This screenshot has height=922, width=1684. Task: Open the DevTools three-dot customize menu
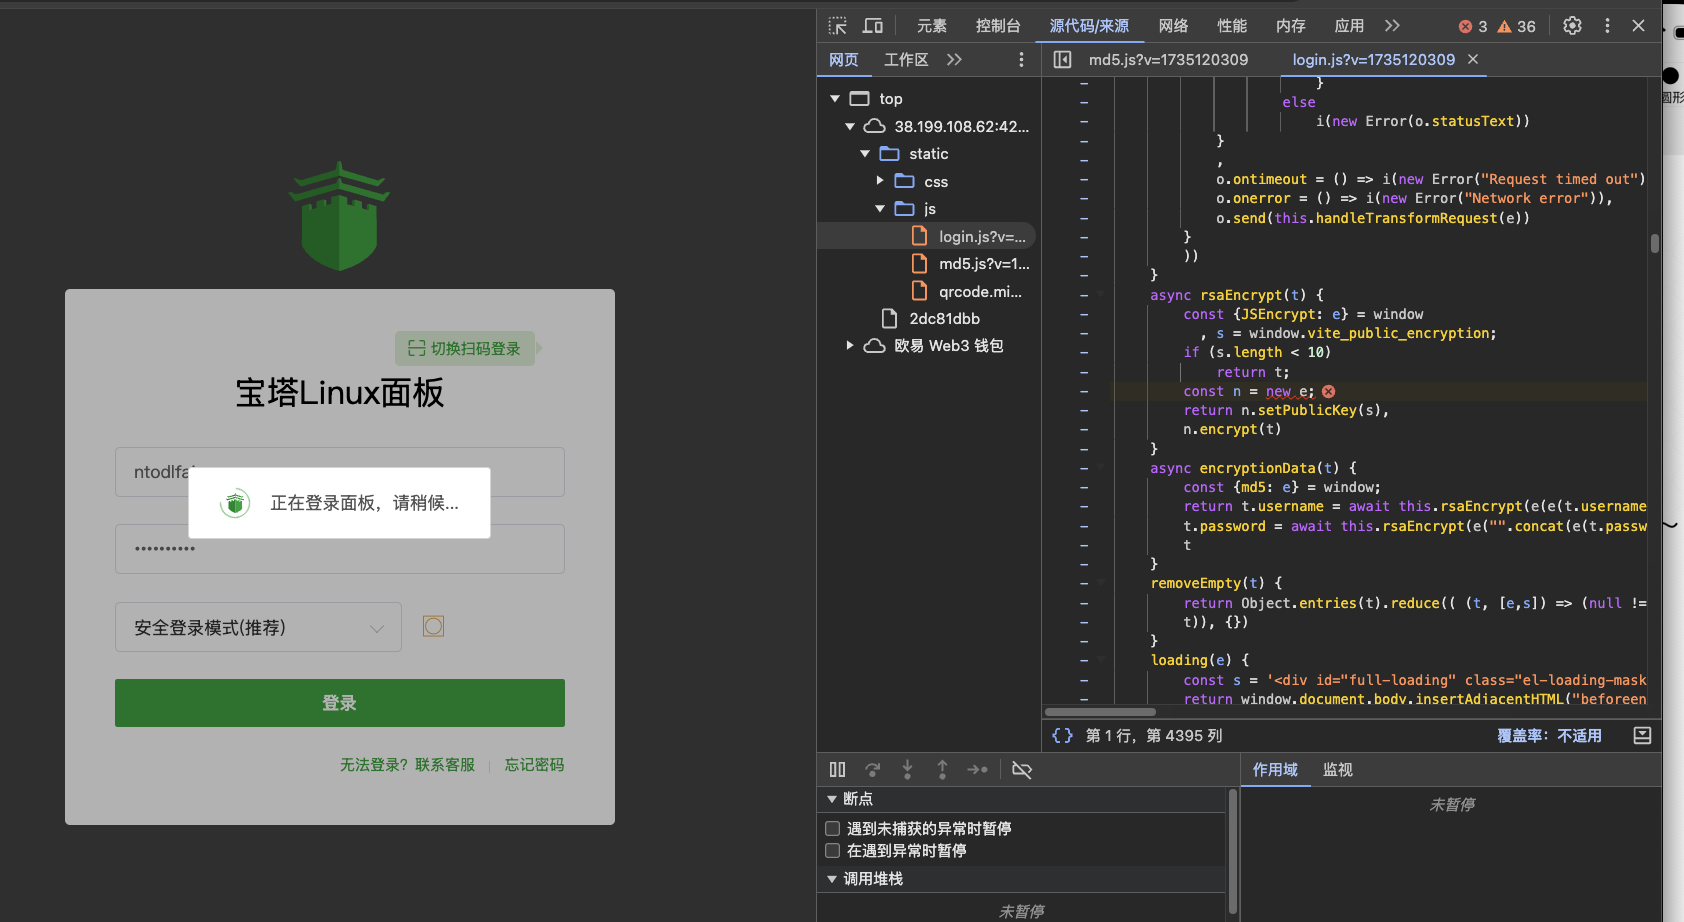(1607, 26)
